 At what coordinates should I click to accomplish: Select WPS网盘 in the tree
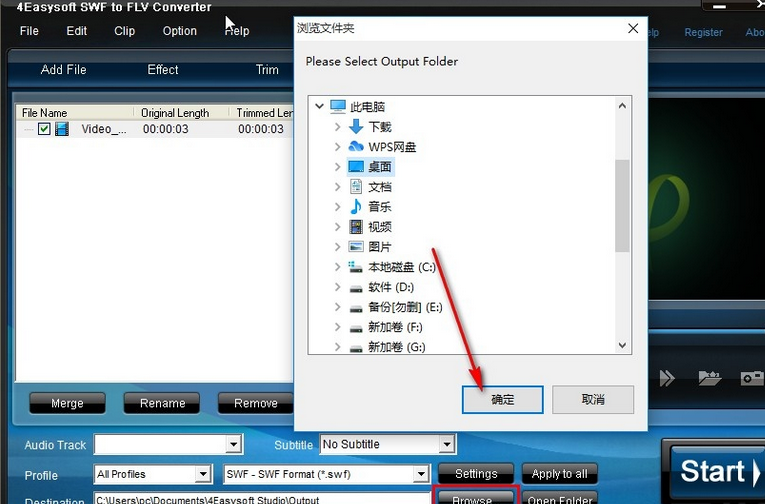point(392,147)
